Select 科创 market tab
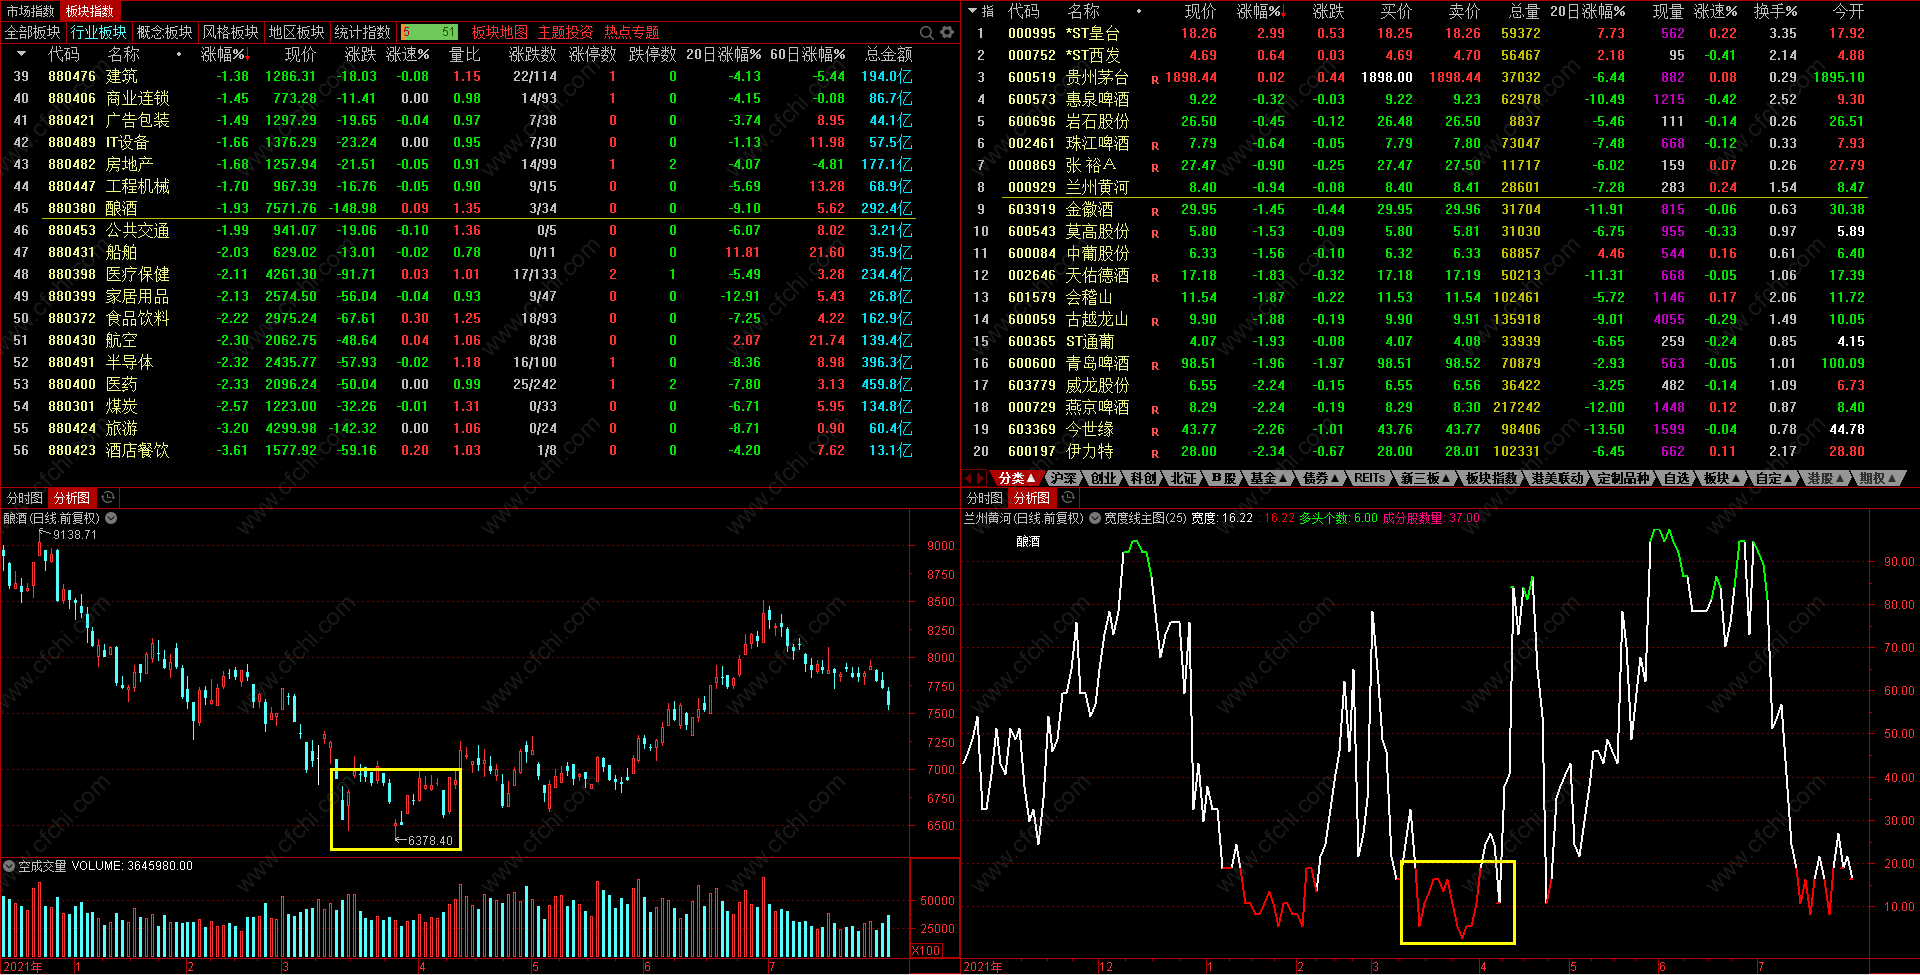The height and width of the screenshot is (975, 1920). (1143, 478)
